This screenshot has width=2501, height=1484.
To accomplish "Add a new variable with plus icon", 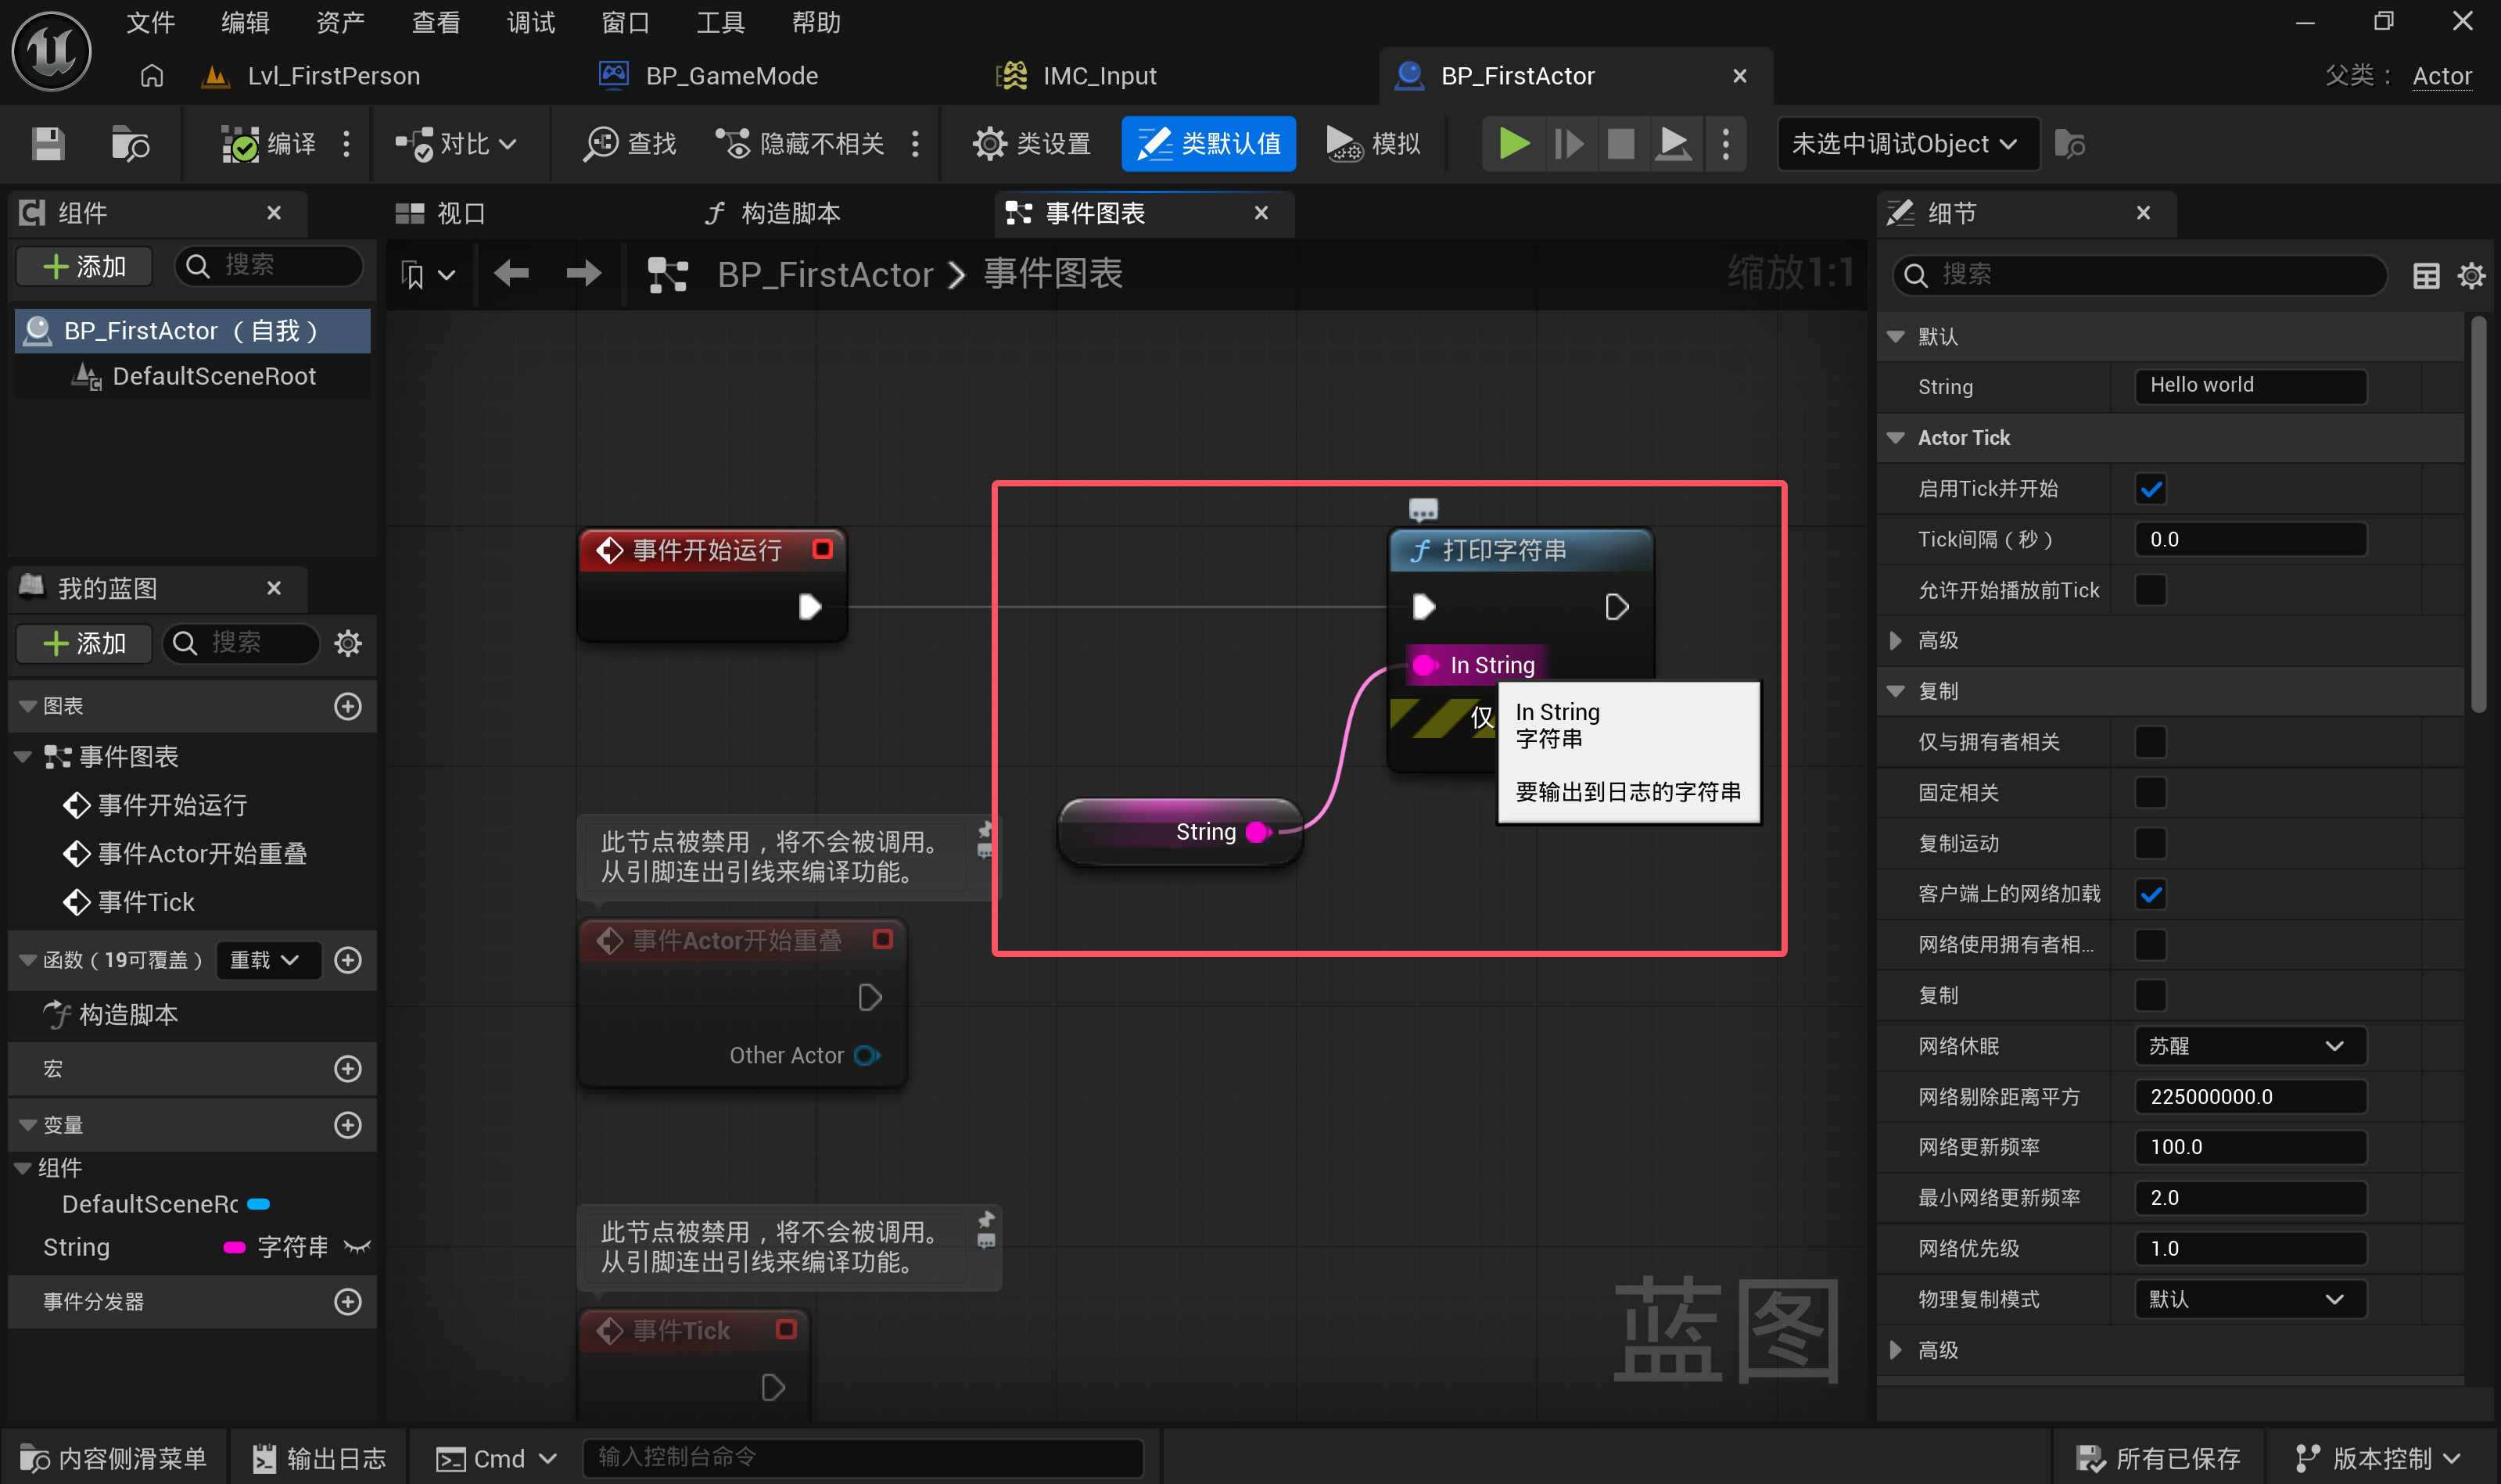I will 347,1125.
